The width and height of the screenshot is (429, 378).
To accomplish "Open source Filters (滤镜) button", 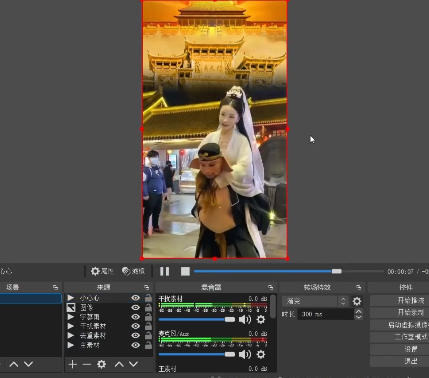I will pyautogui.click(x=133, y=271).
